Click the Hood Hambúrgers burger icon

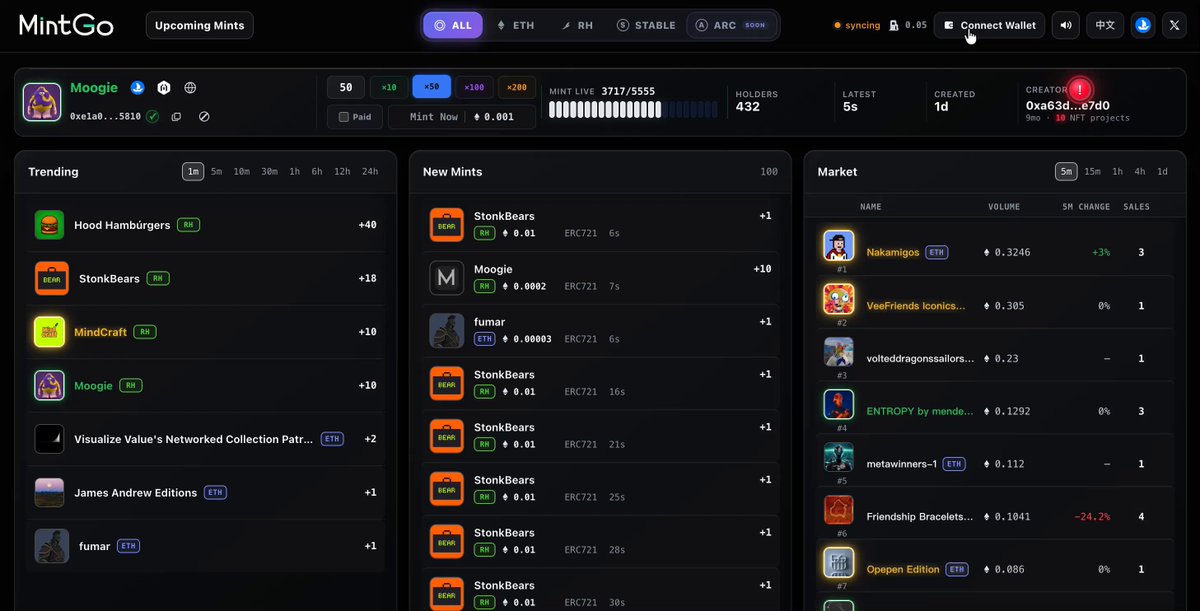pos(49,225)
